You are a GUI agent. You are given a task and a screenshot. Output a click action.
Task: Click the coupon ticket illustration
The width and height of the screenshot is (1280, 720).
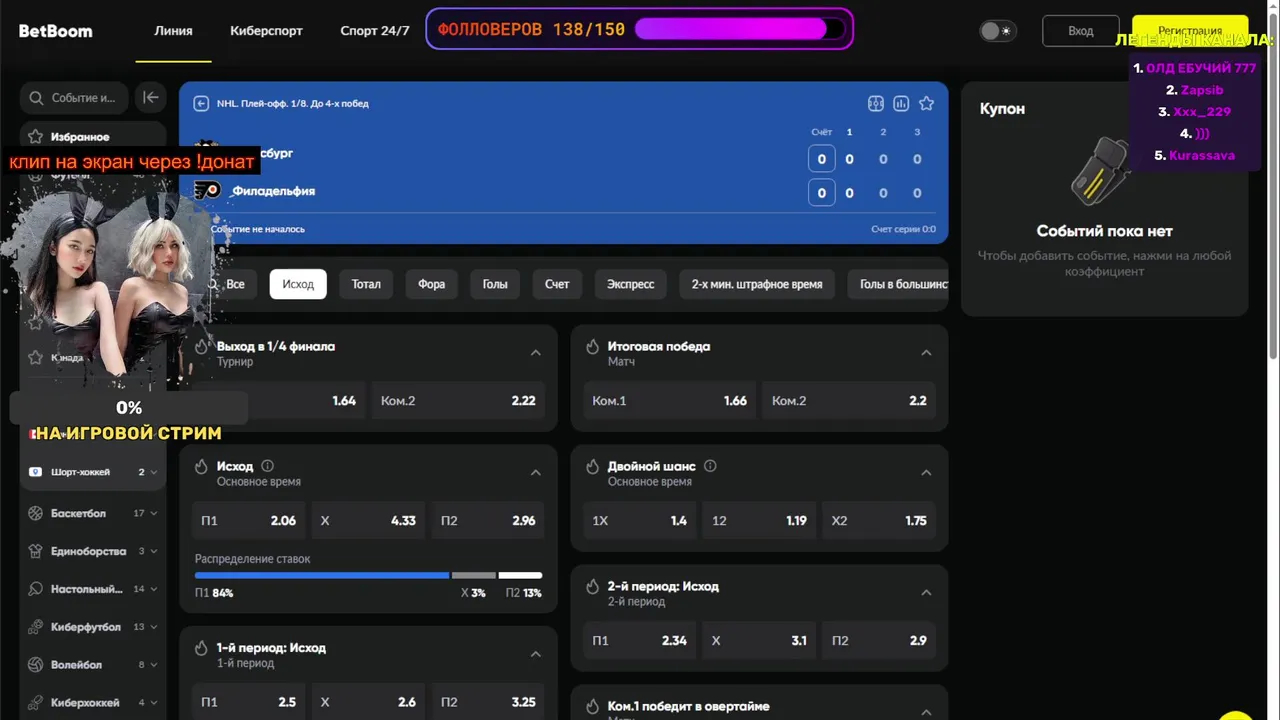[x=1102, y=172]
